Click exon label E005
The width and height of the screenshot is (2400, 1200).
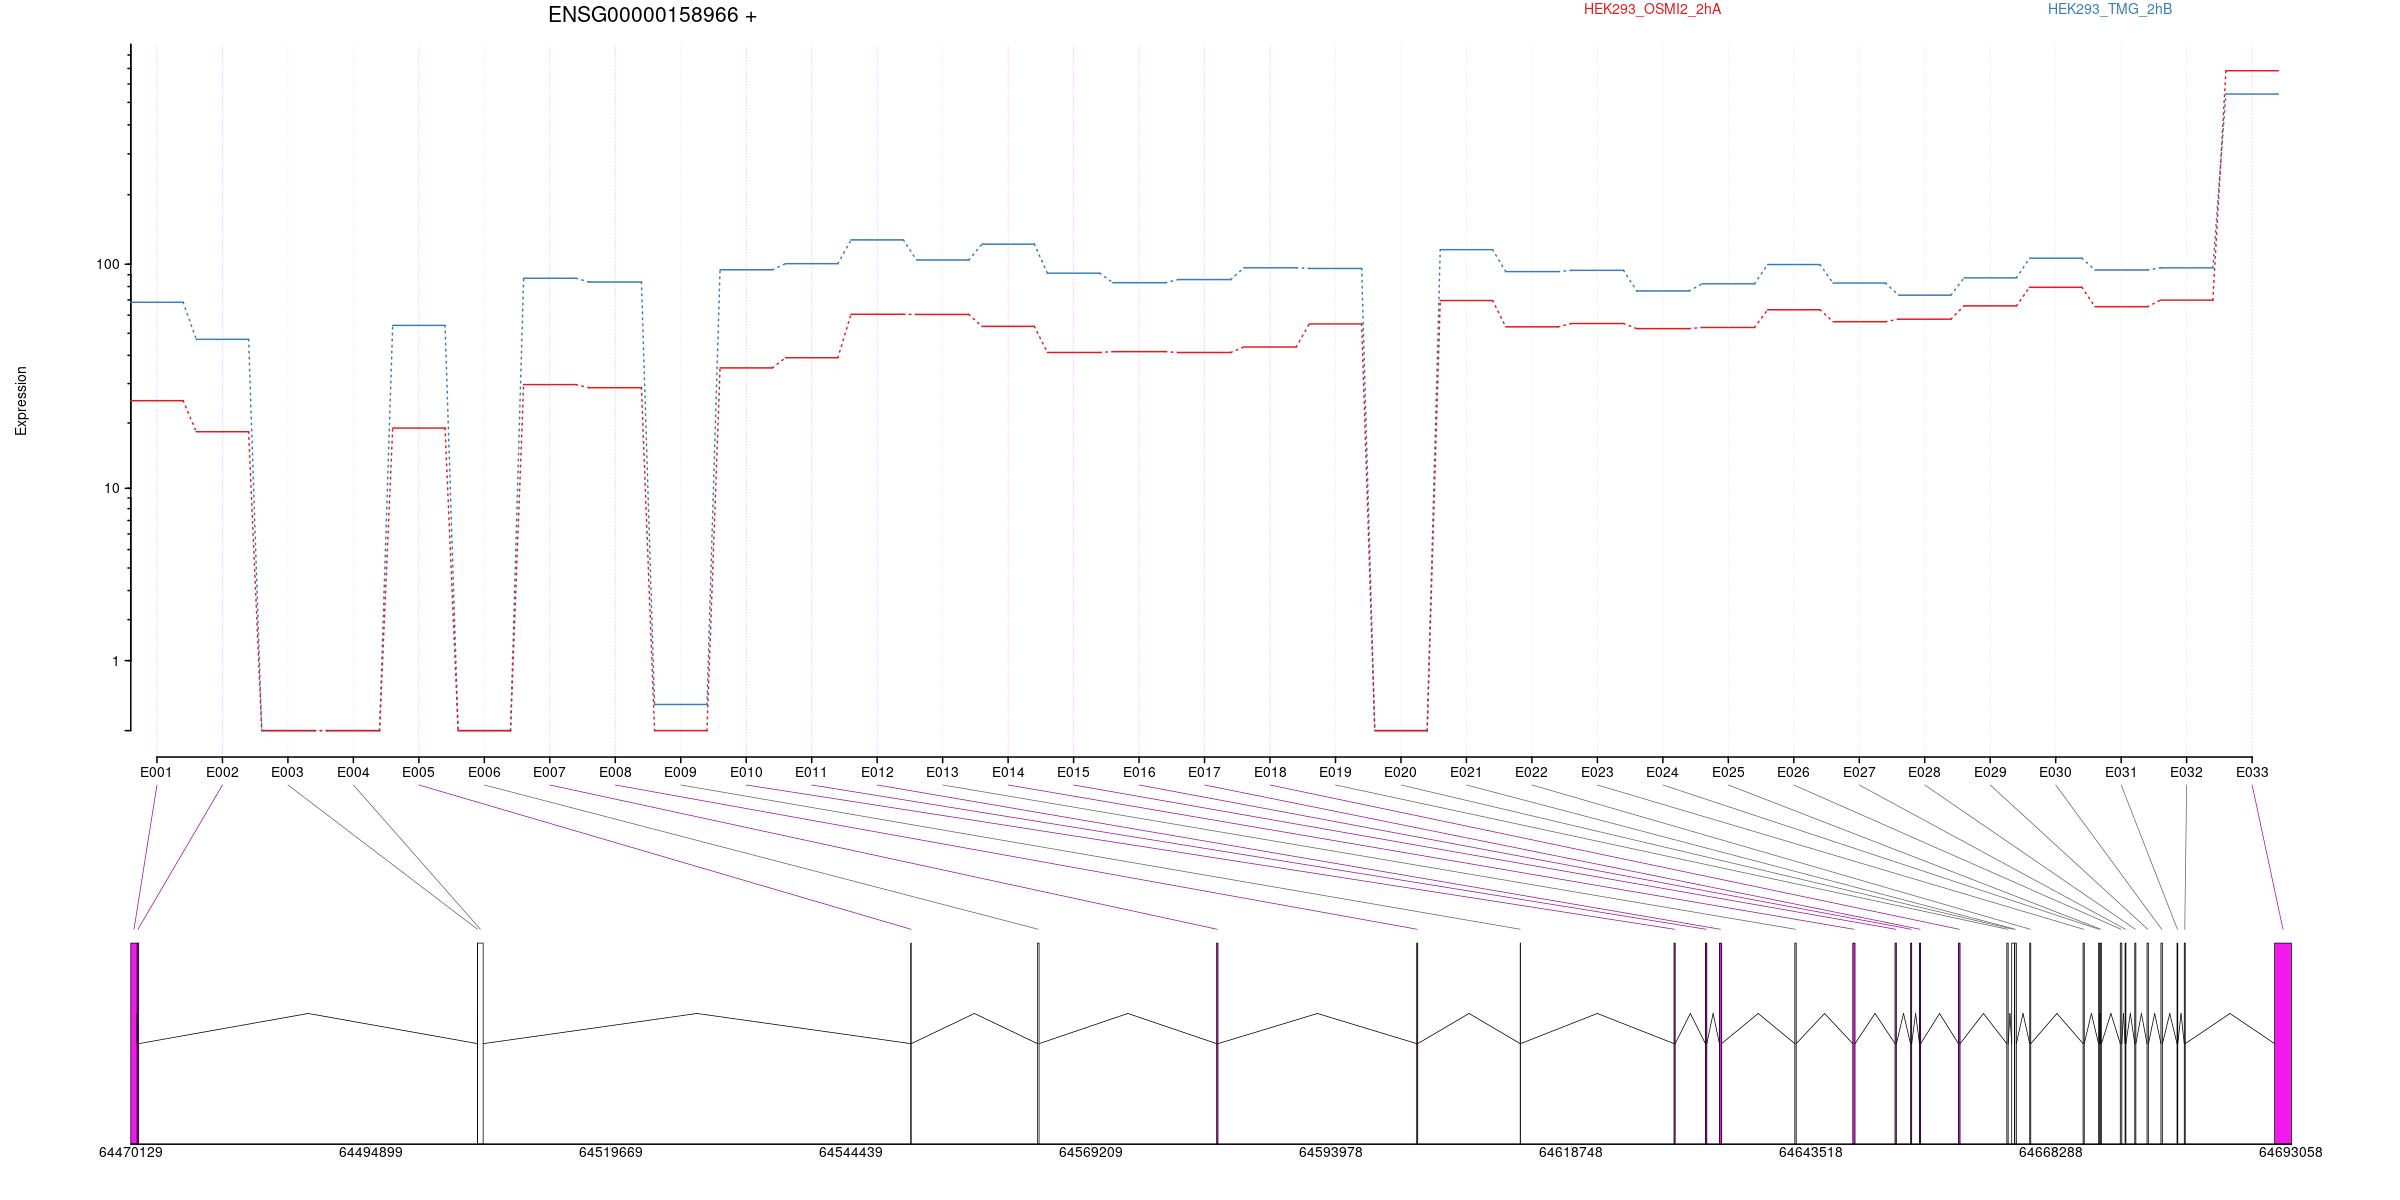[x=418, y=772]
